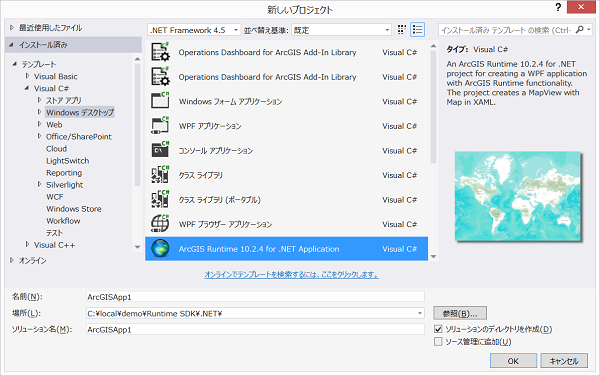
Task: Select LightSwitch in template tree
Action: (x=68, y=161)
